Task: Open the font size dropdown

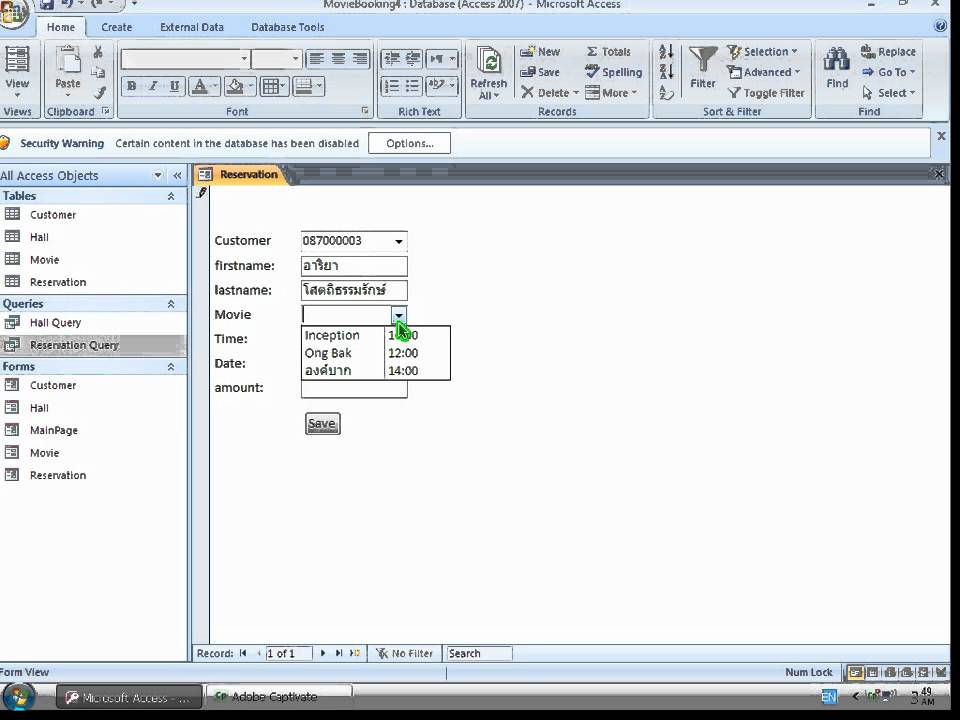Action: point(296,59)
